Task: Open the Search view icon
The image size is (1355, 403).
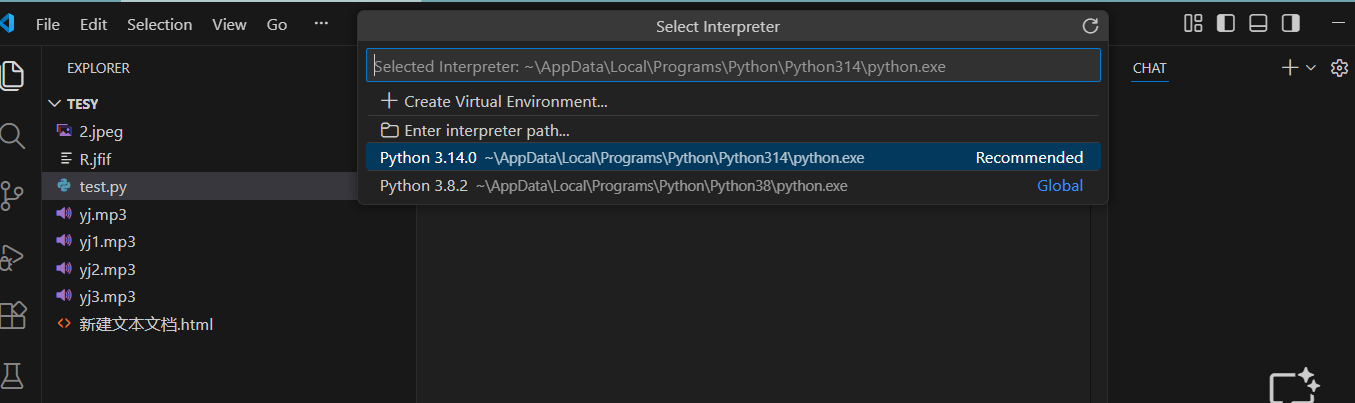Action: [12, 136]
